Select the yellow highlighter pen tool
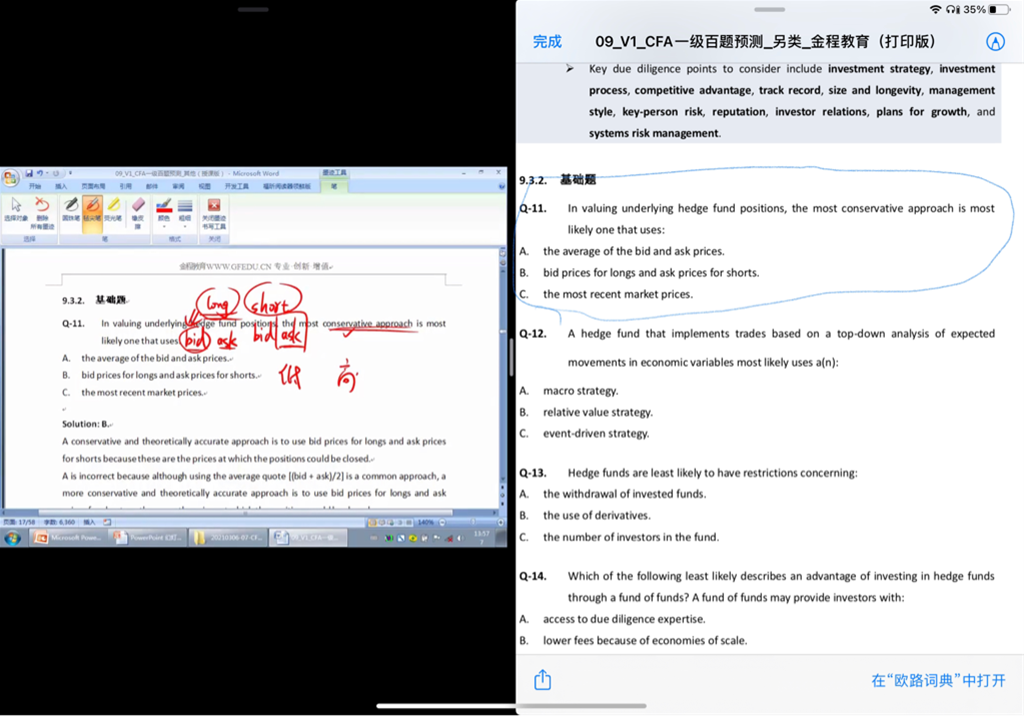 click(113, 209)
